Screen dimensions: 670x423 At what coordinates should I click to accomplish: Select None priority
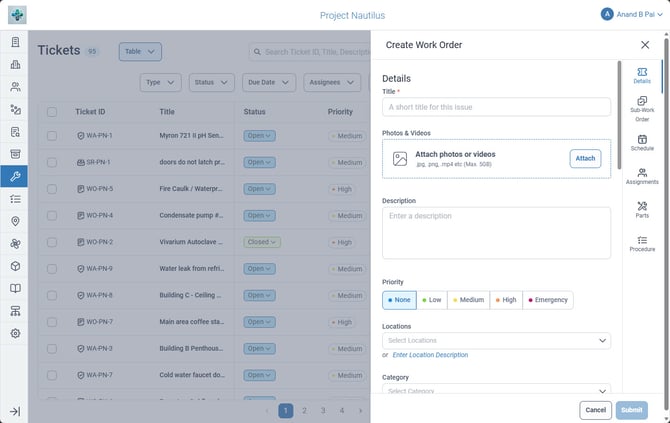pos(400,300)
